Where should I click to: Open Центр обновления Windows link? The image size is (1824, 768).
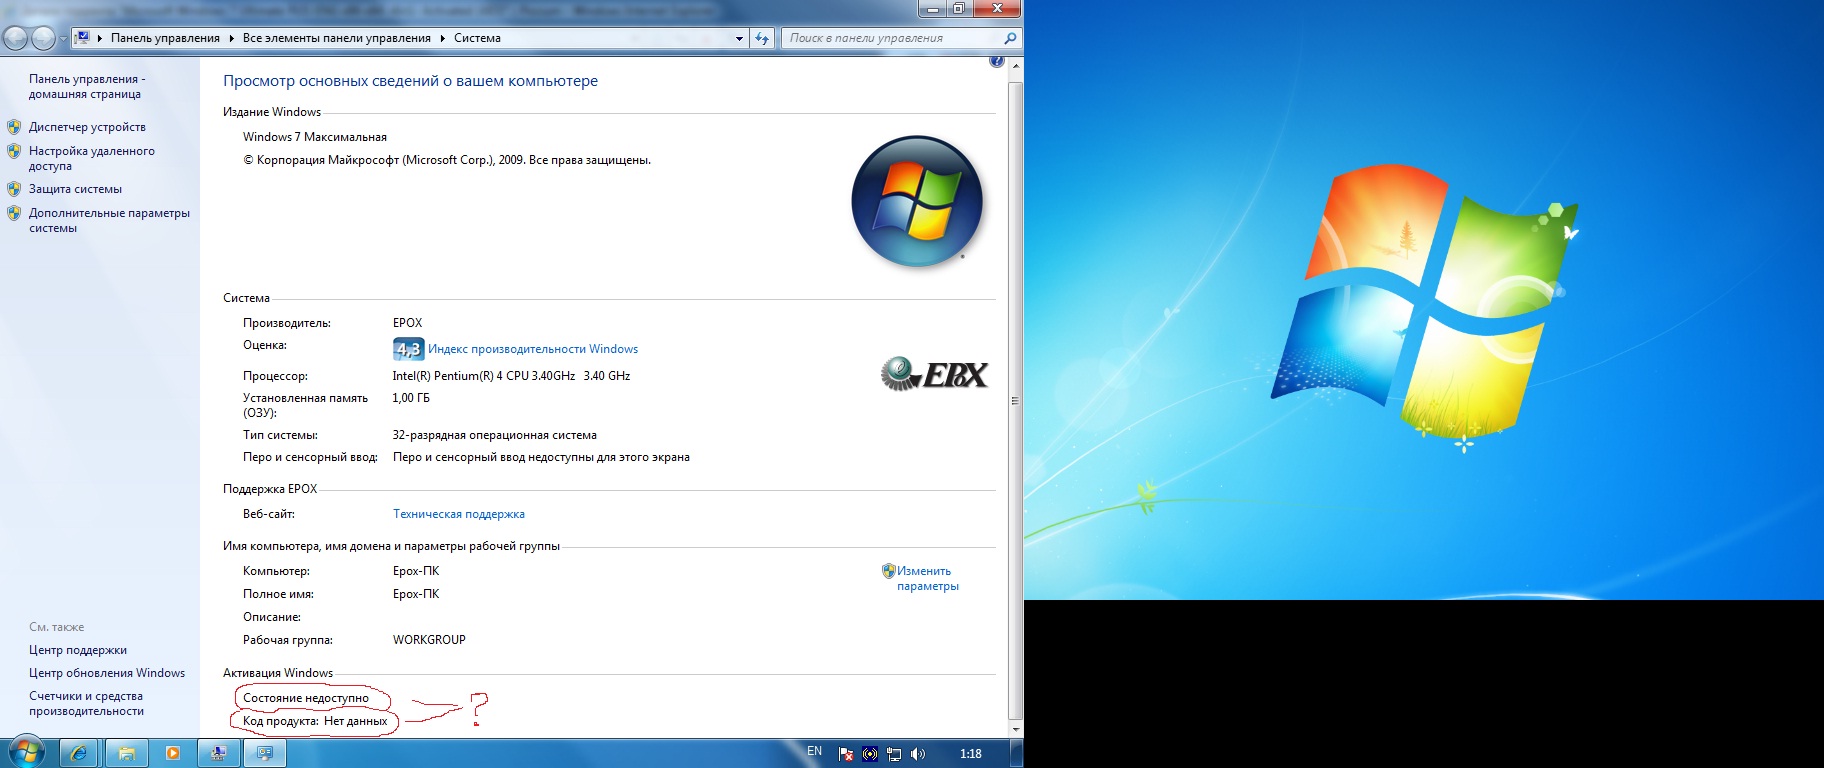[x=107, y=673]
